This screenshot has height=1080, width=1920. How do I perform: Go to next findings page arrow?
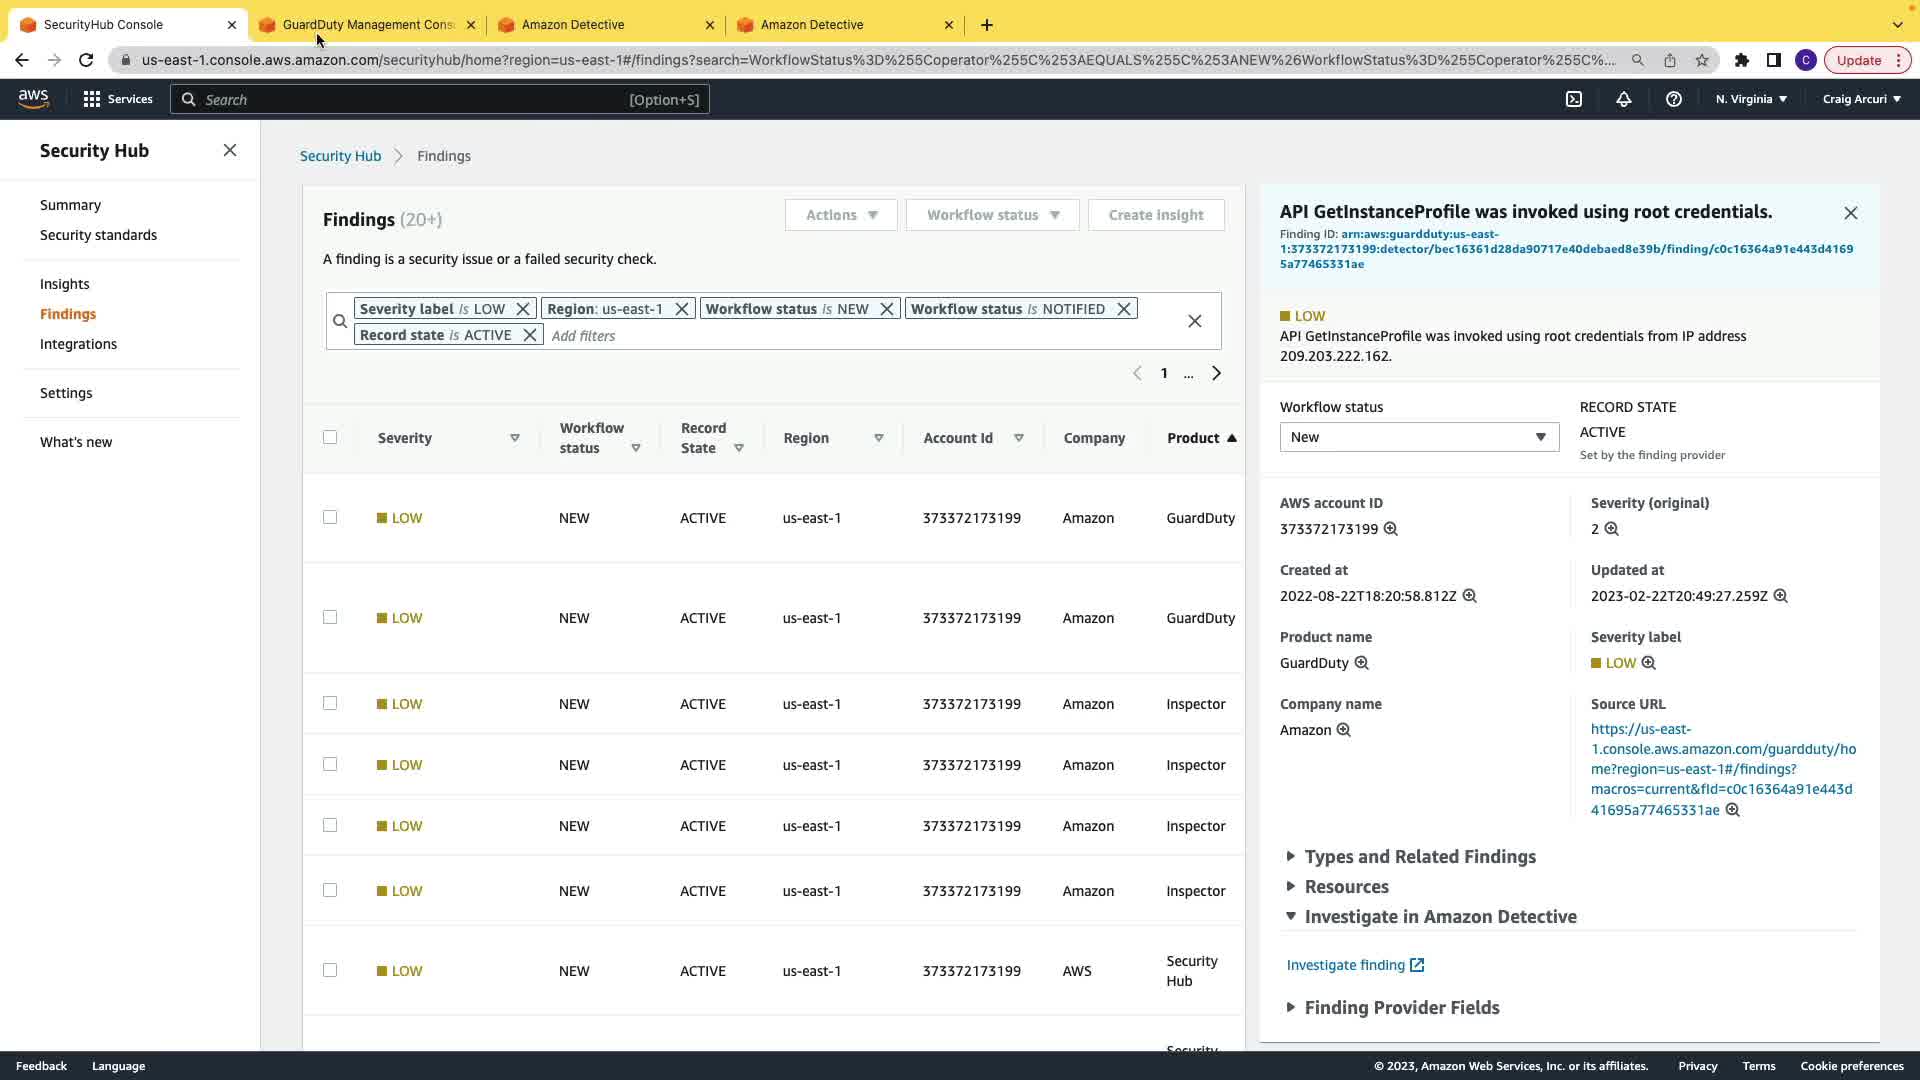(1217, 373)
